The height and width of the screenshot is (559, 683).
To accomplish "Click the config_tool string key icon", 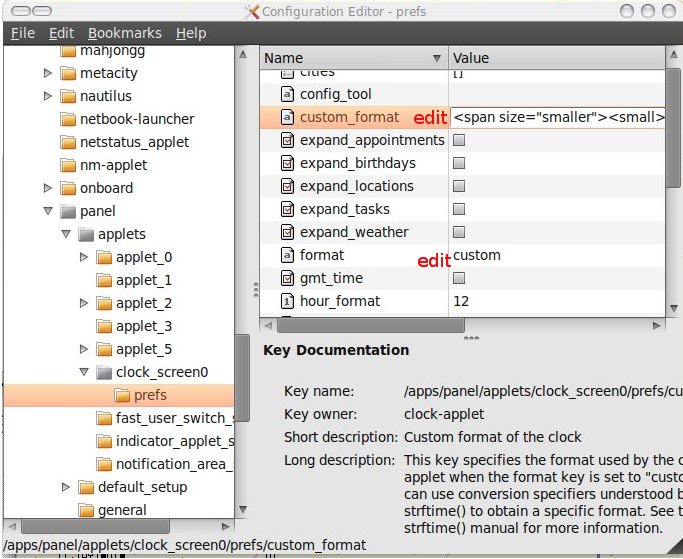I will [x=287, y=94].
